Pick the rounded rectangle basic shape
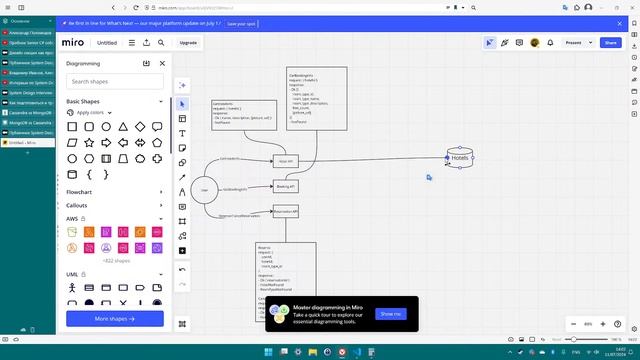 (x=89, y=127)
